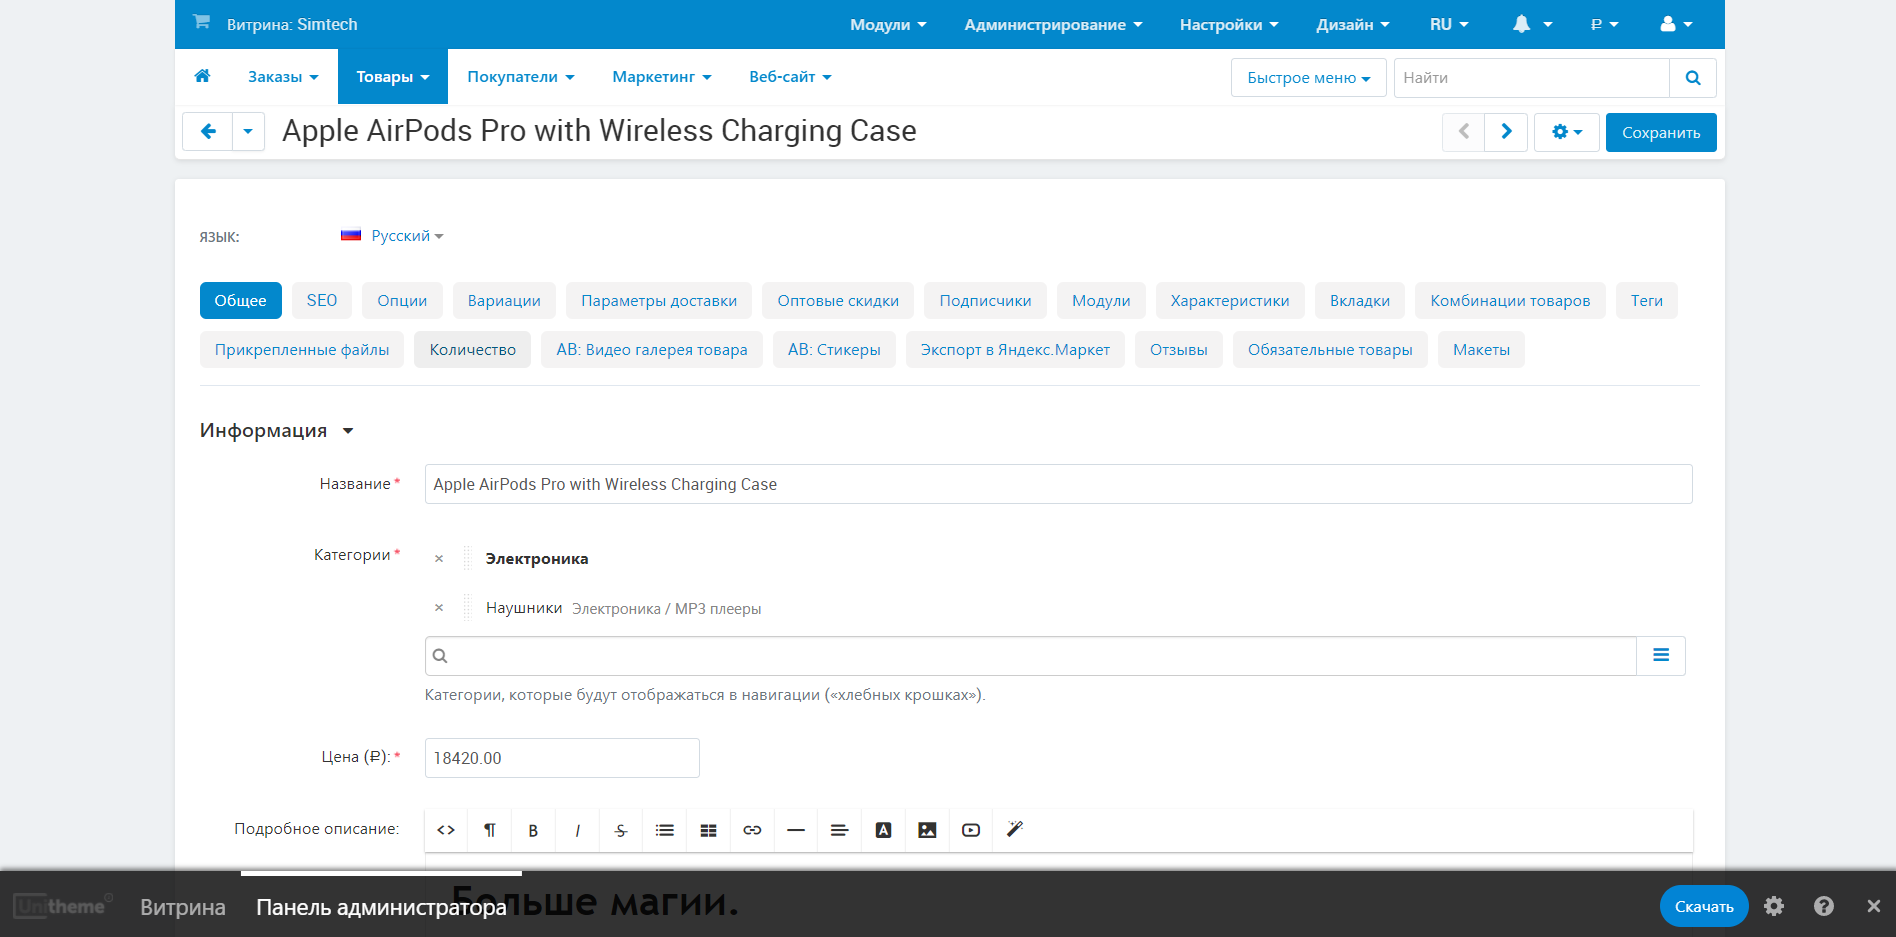The width and height of the screenshot is (1896, 937).
Task: Expand the Быстрое меню dropdown
Action: (1308, 78)
